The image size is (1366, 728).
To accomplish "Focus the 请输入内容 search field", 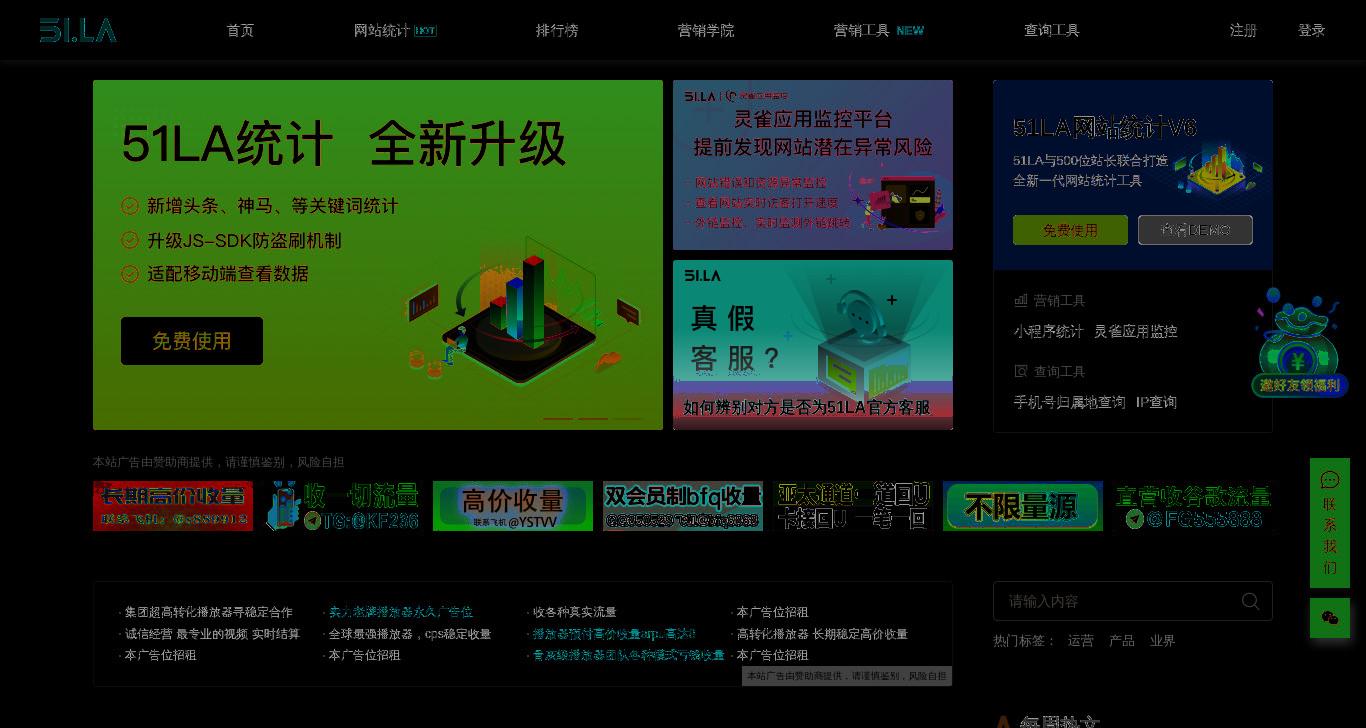I will point(1120,601).
